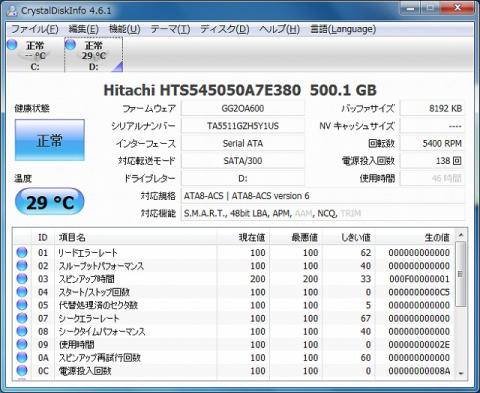Click raw value 000F00000001
Image resolution: width=480 pixels, height=393 pixels.
[x=419, y=279]
